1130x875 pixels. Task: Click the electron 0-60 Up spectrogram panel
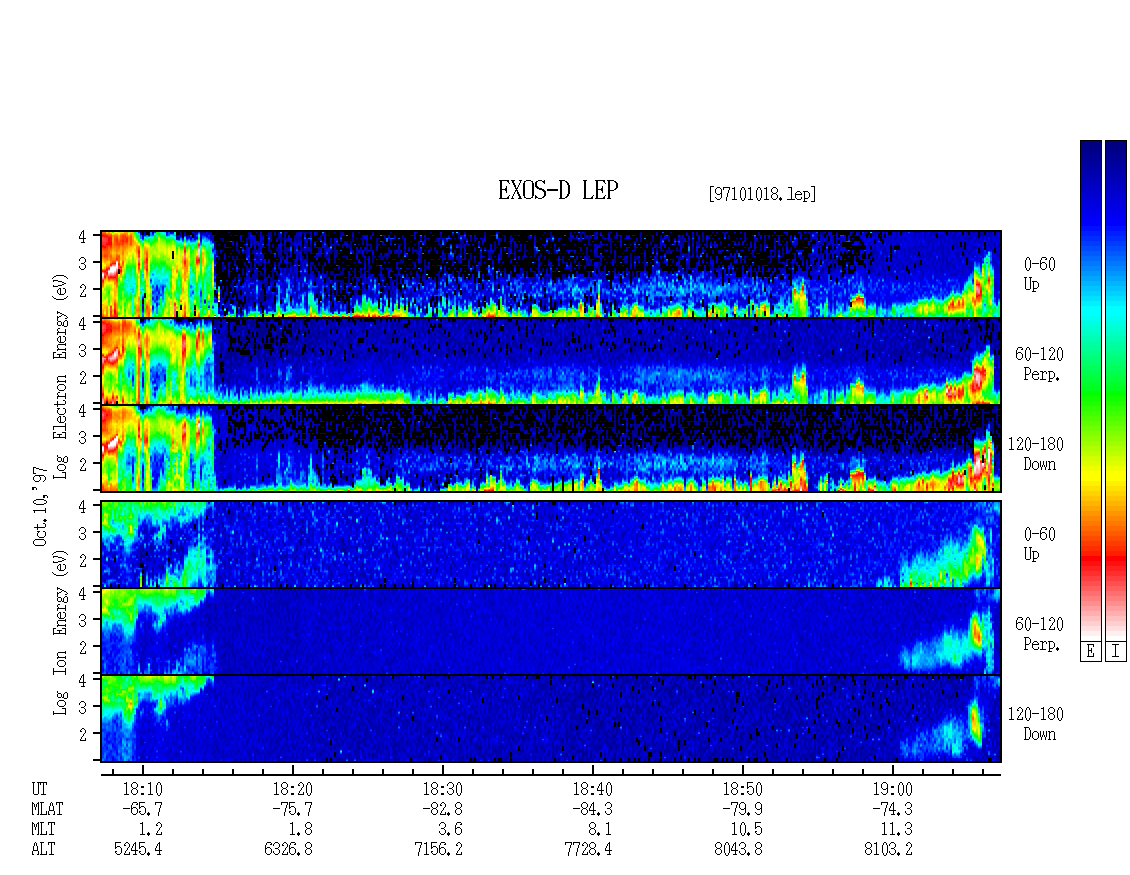pos(551,274)
